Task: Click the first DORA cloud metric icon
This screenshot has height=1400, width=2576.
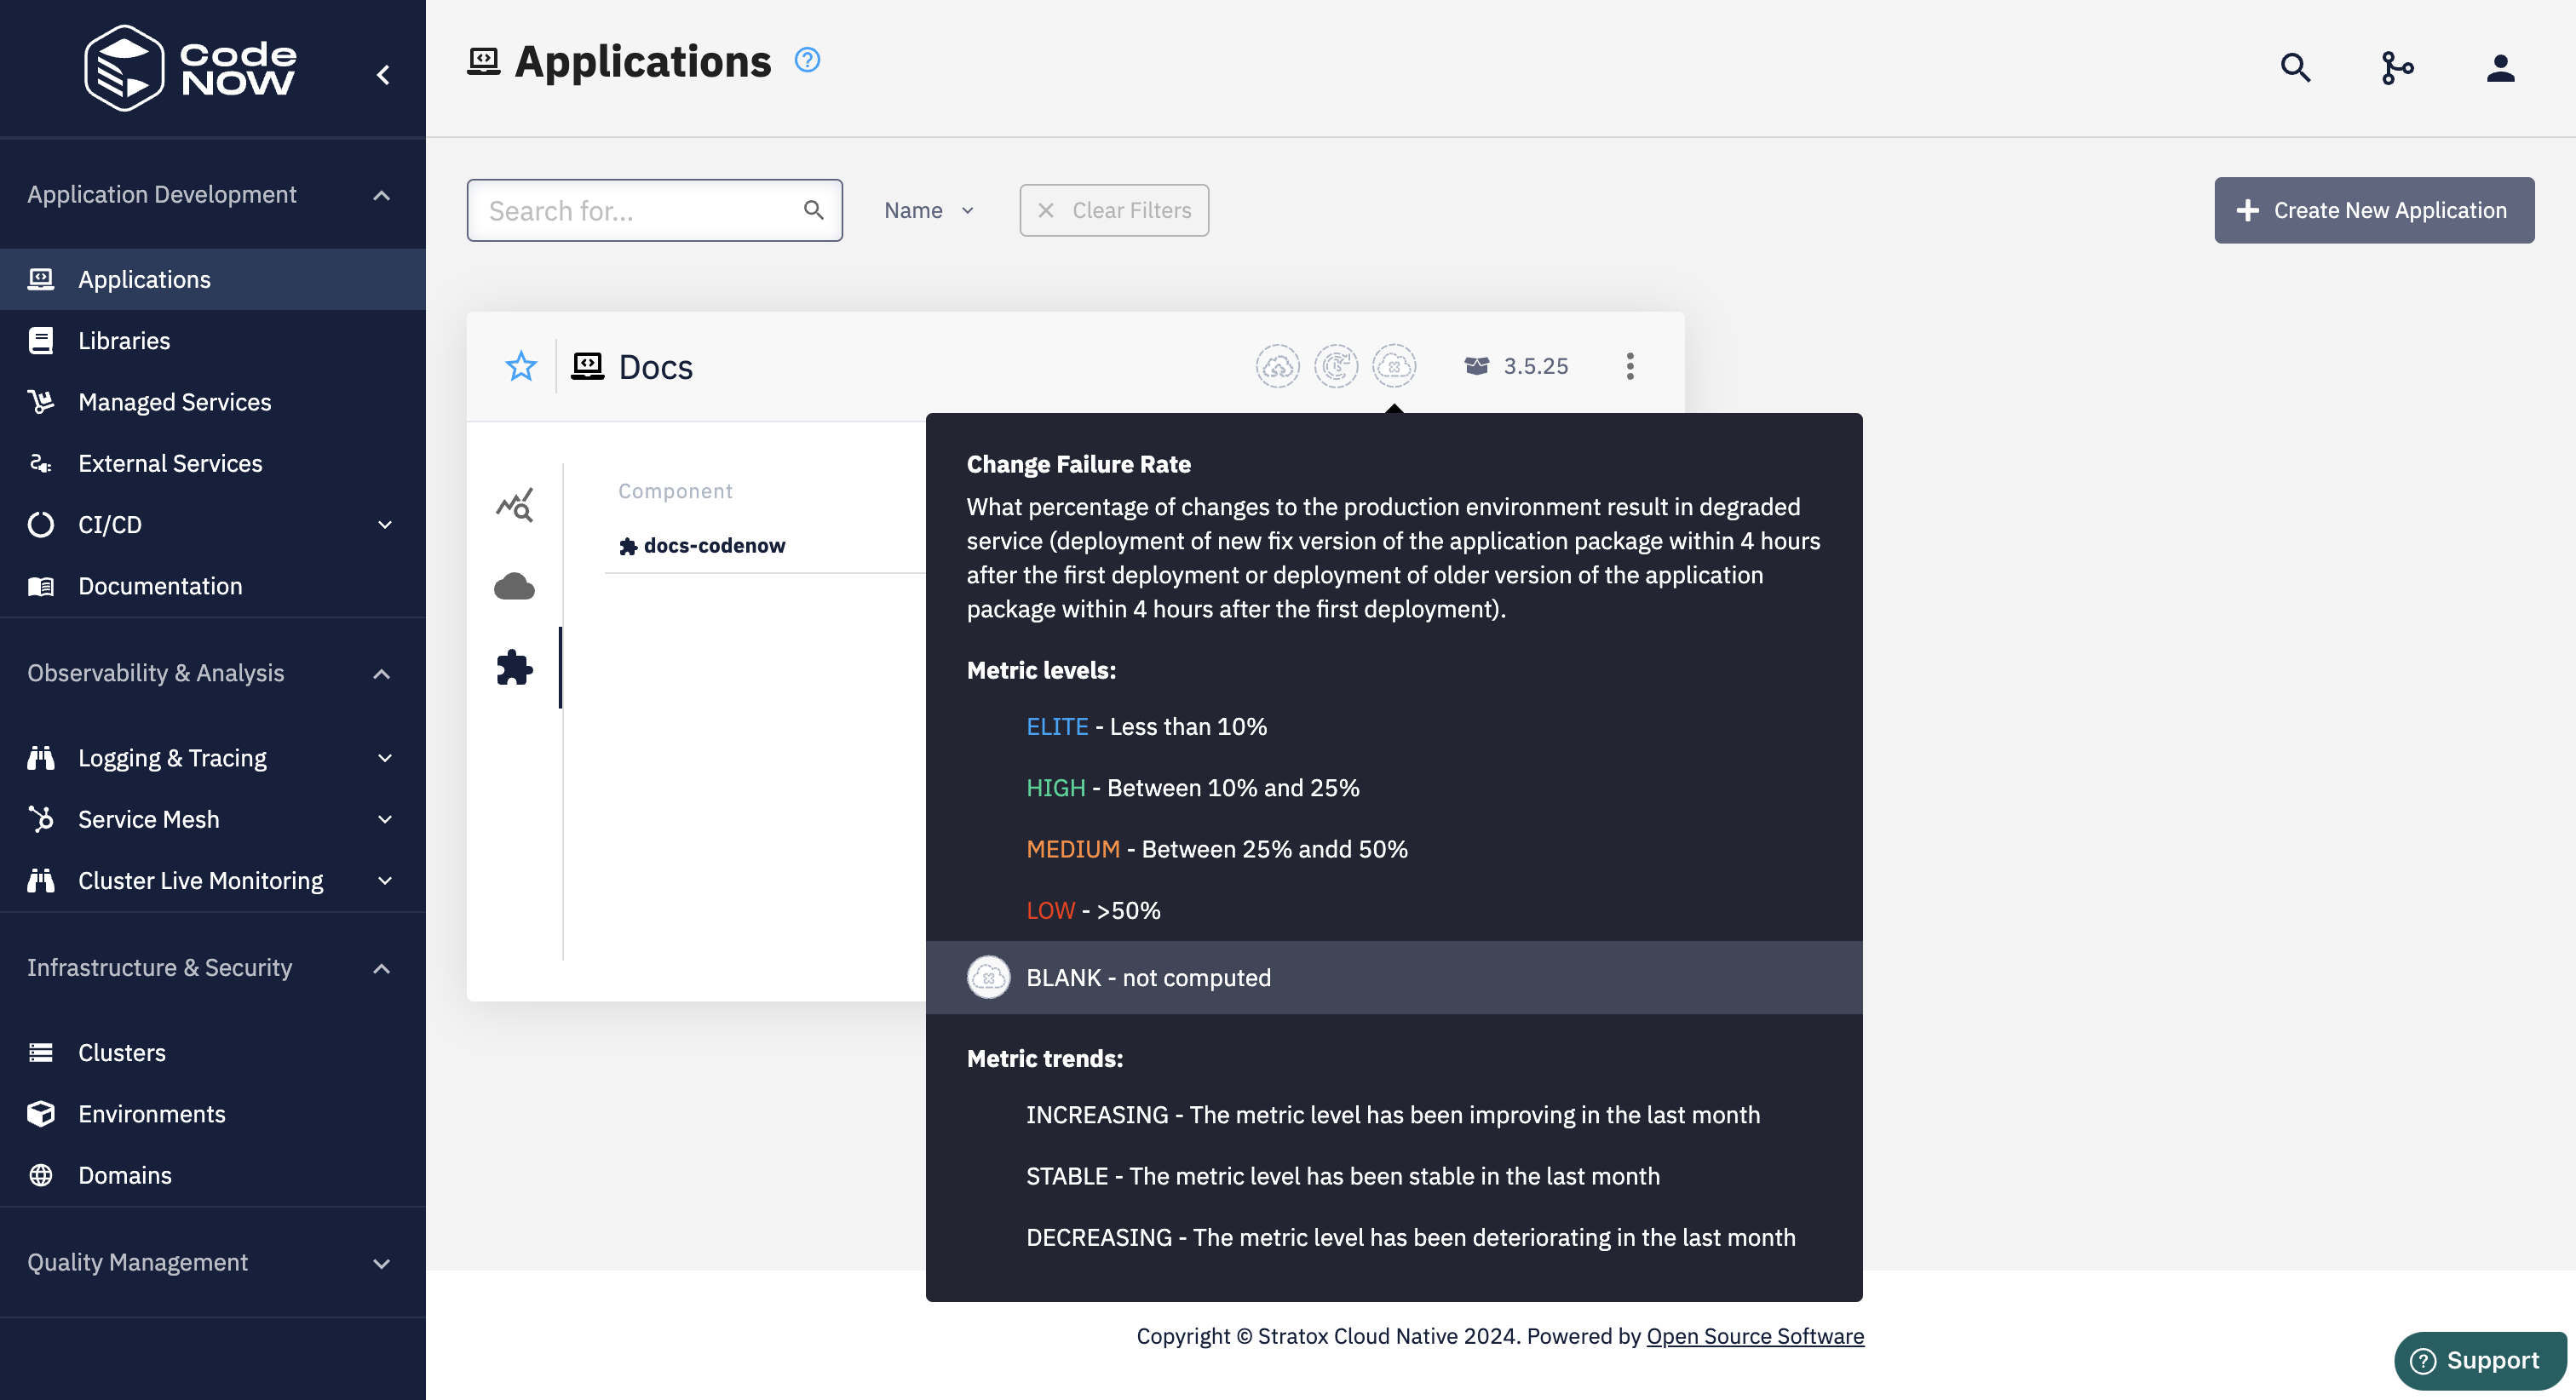Action: click(1277, 366)
